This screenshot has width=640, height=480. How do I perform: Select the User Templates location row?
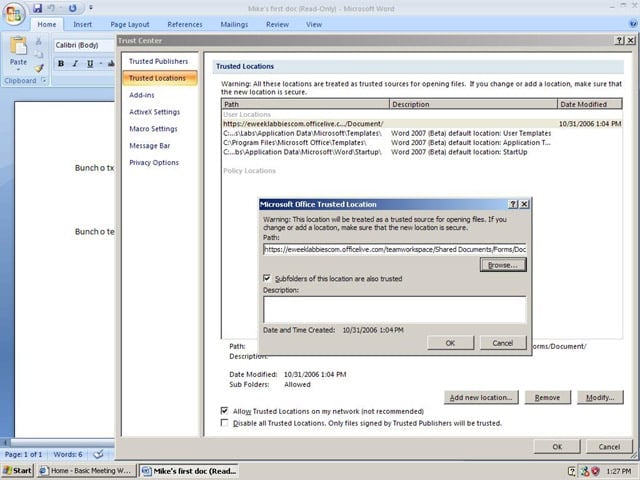tap(422, 133)
